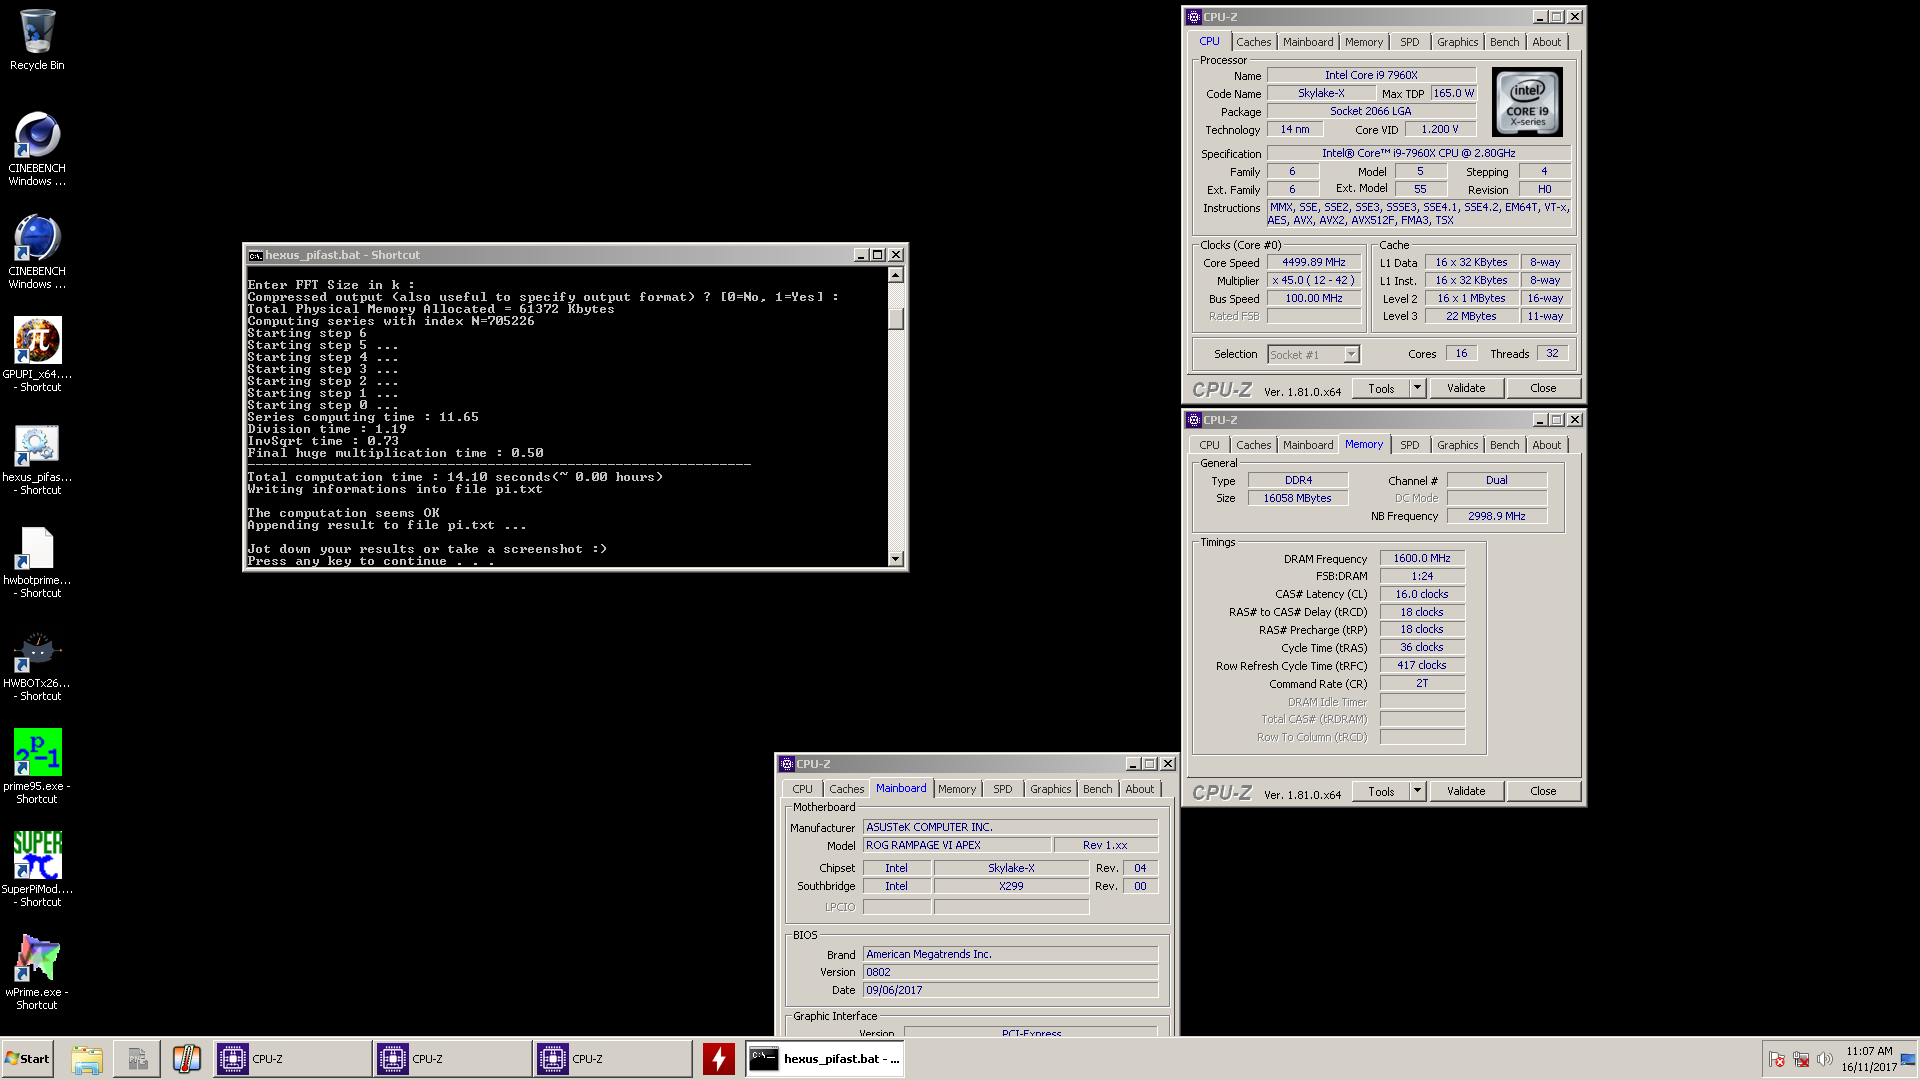The height and width of the screenshot is (1080, 1920).
Task: Switch to the first CPU-Z taskbar button
Action: pyautogui.click(x=292, y=1059)
